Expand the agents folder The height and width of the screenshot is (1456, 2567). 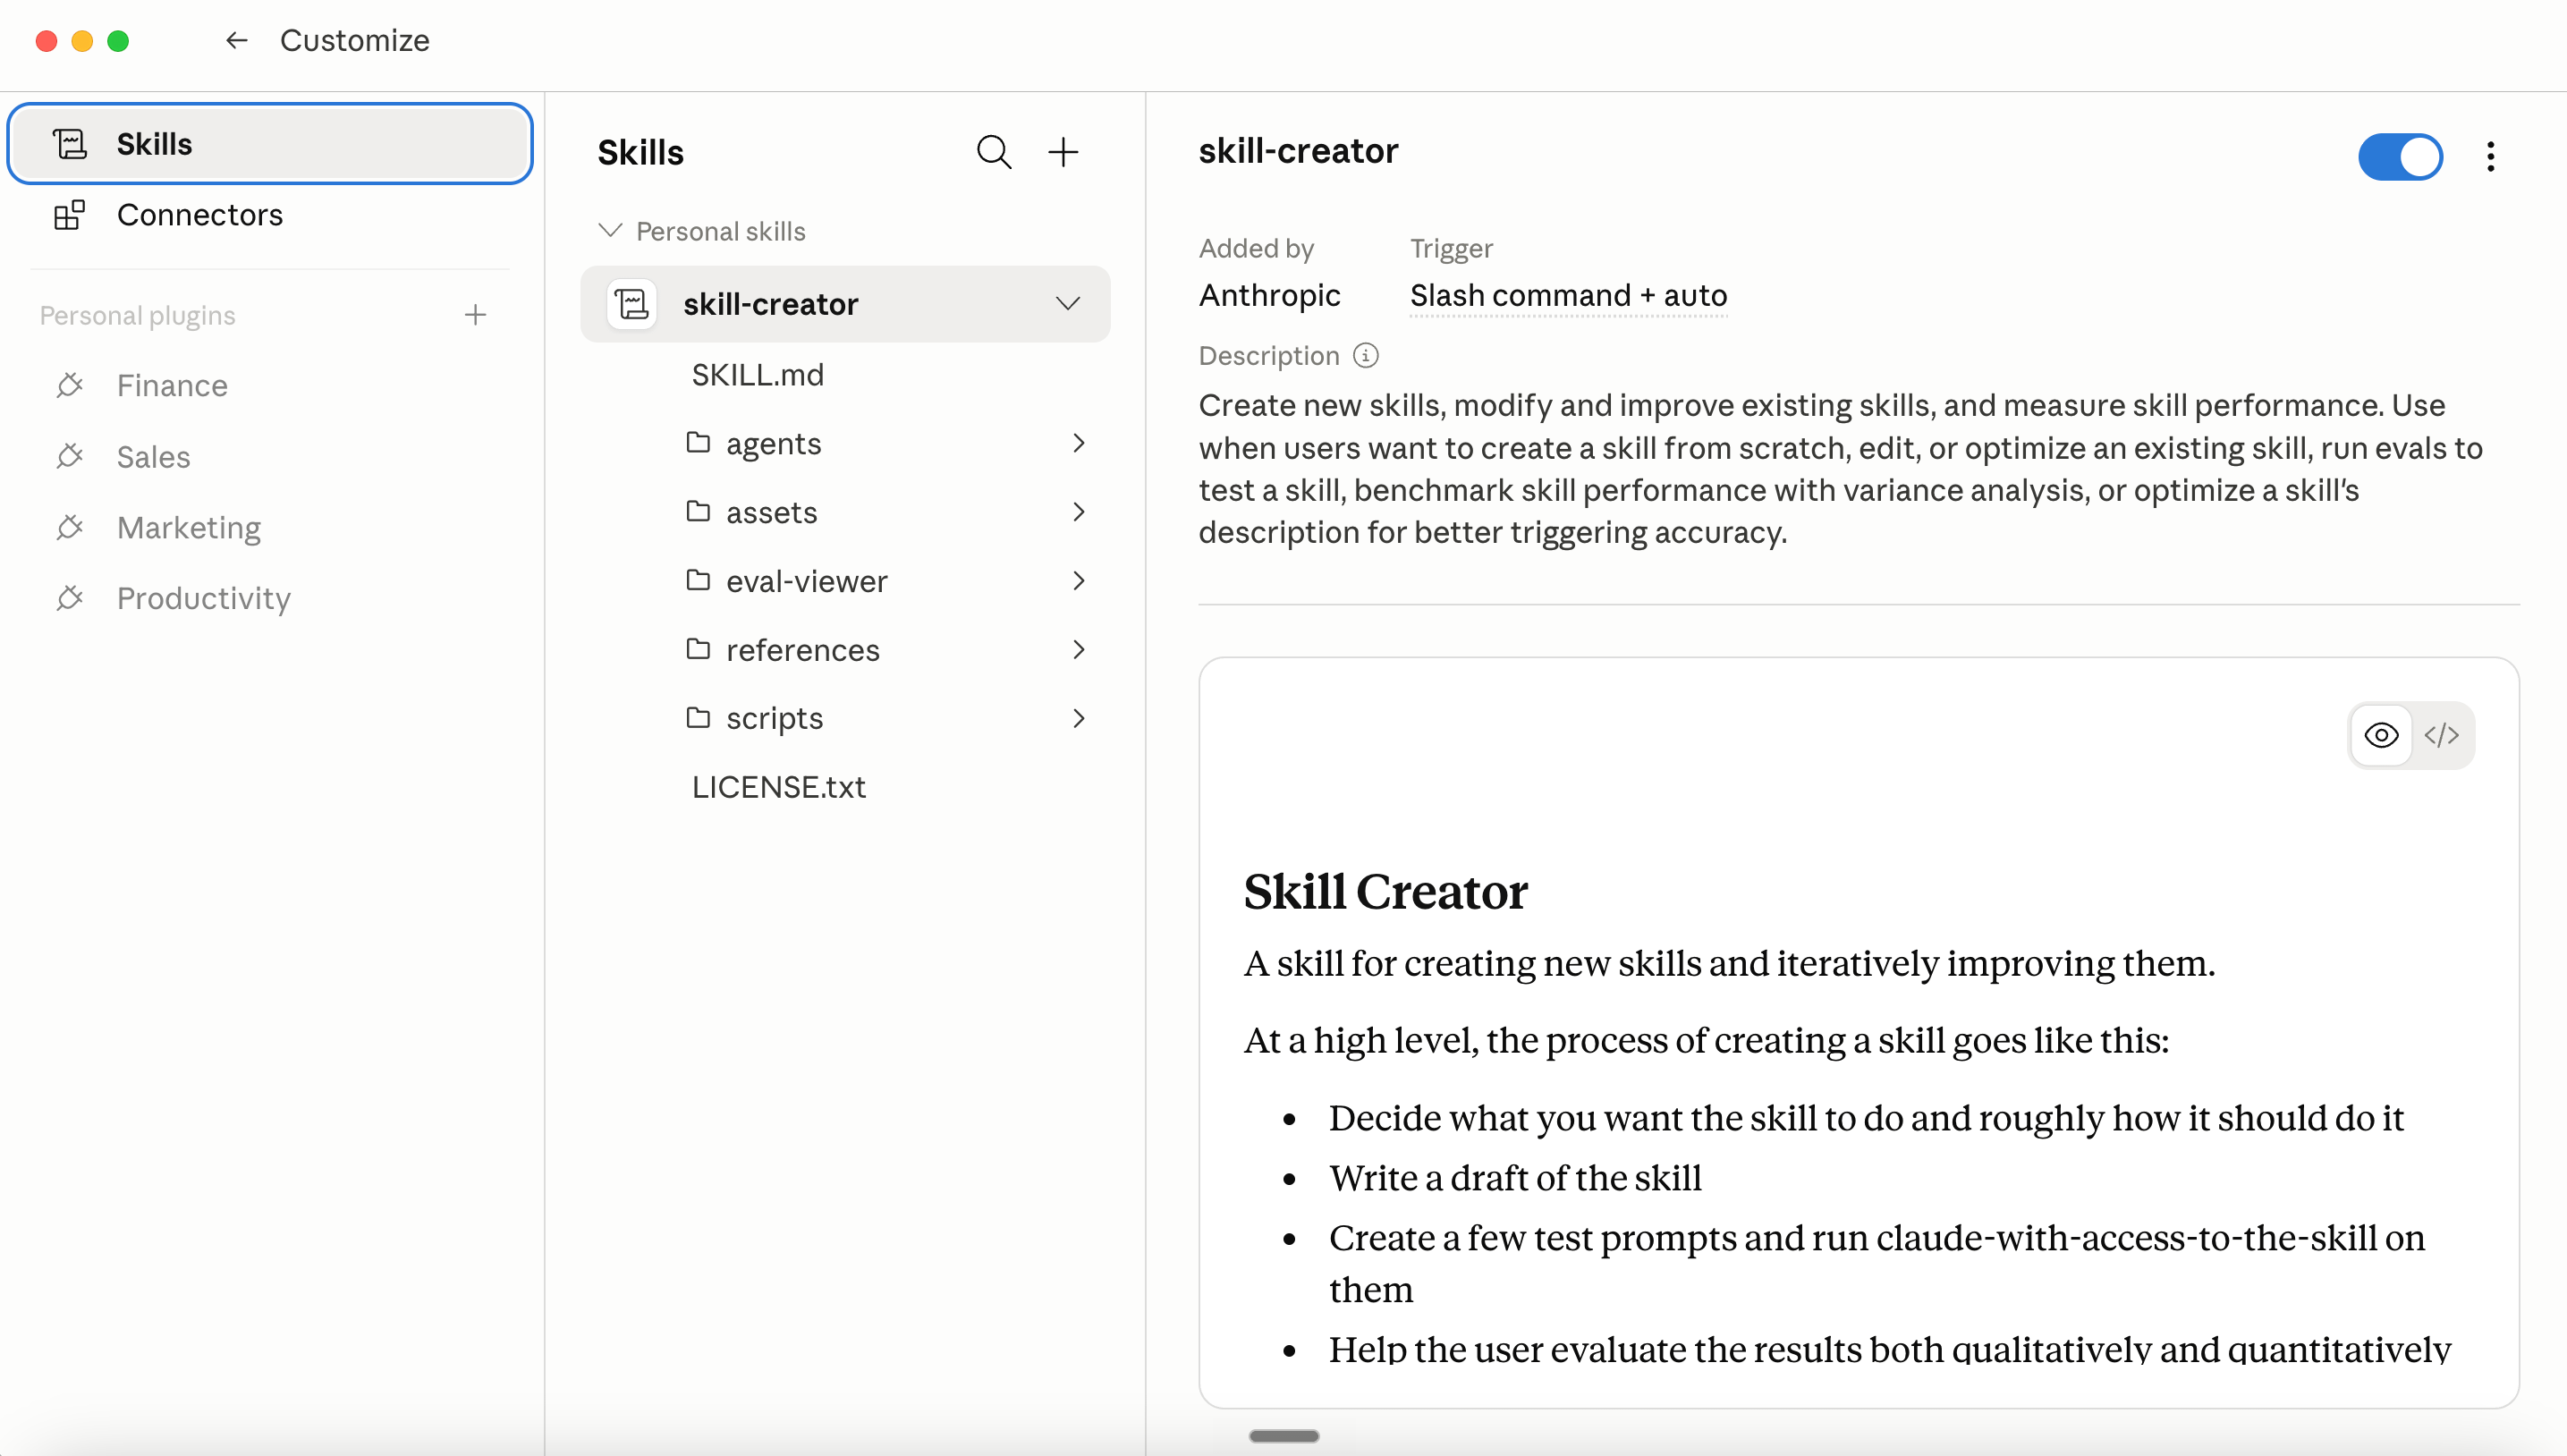[x=1078, y=443]
